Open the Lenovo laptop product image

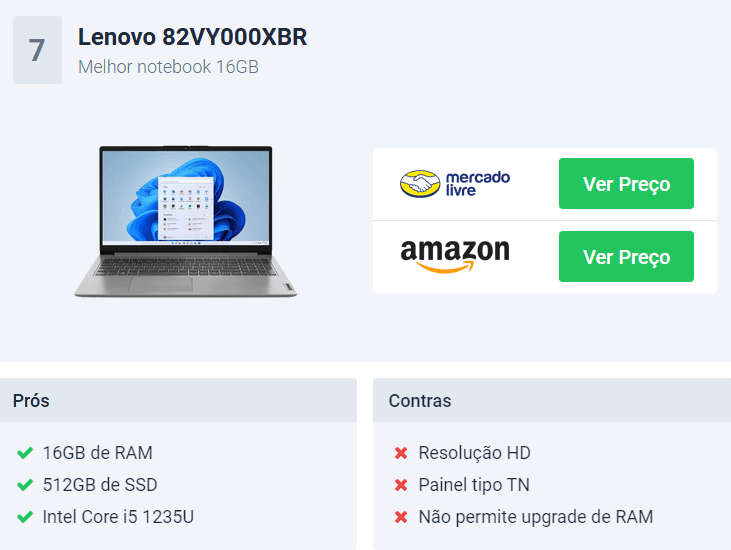(x=186, y=221)
